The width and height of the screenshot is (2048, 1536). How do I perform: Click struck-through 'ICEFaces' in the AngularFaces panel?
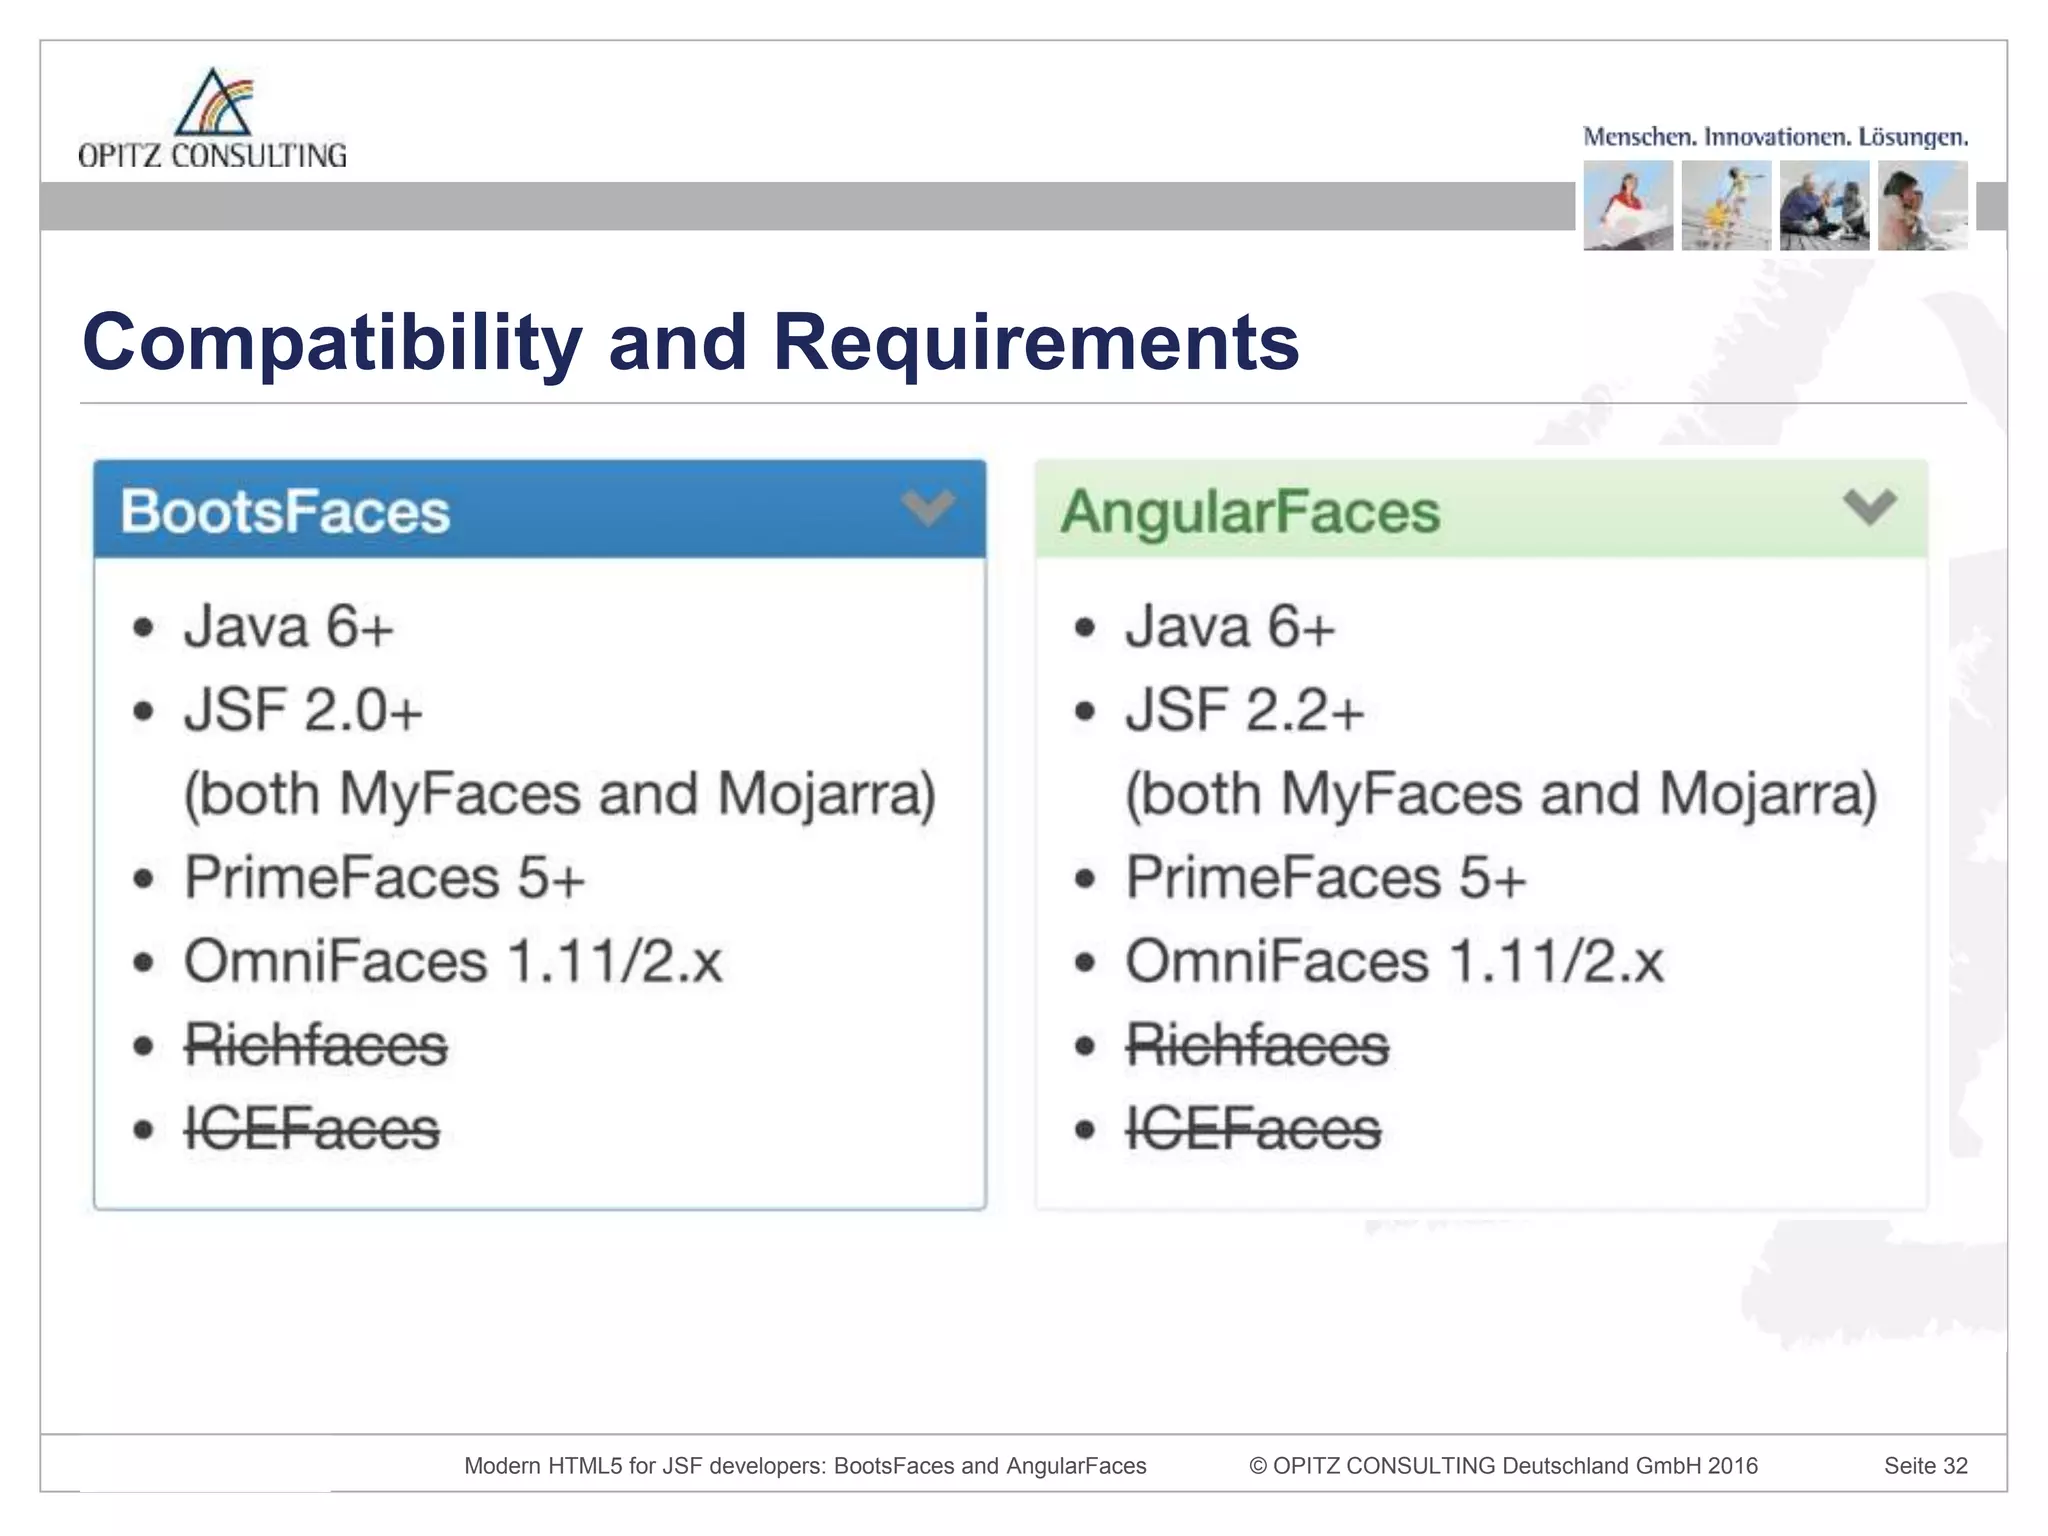pos(1253,1129)
